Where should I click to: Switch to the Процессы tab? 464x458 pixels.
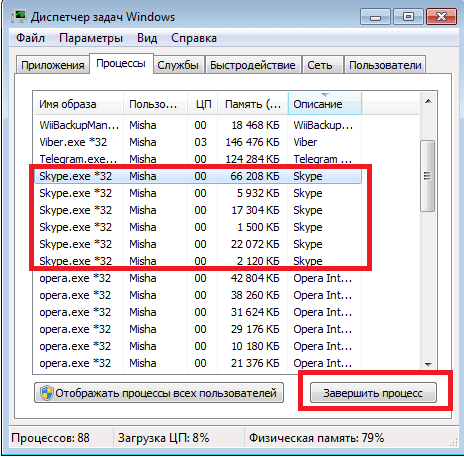[121, 63]
